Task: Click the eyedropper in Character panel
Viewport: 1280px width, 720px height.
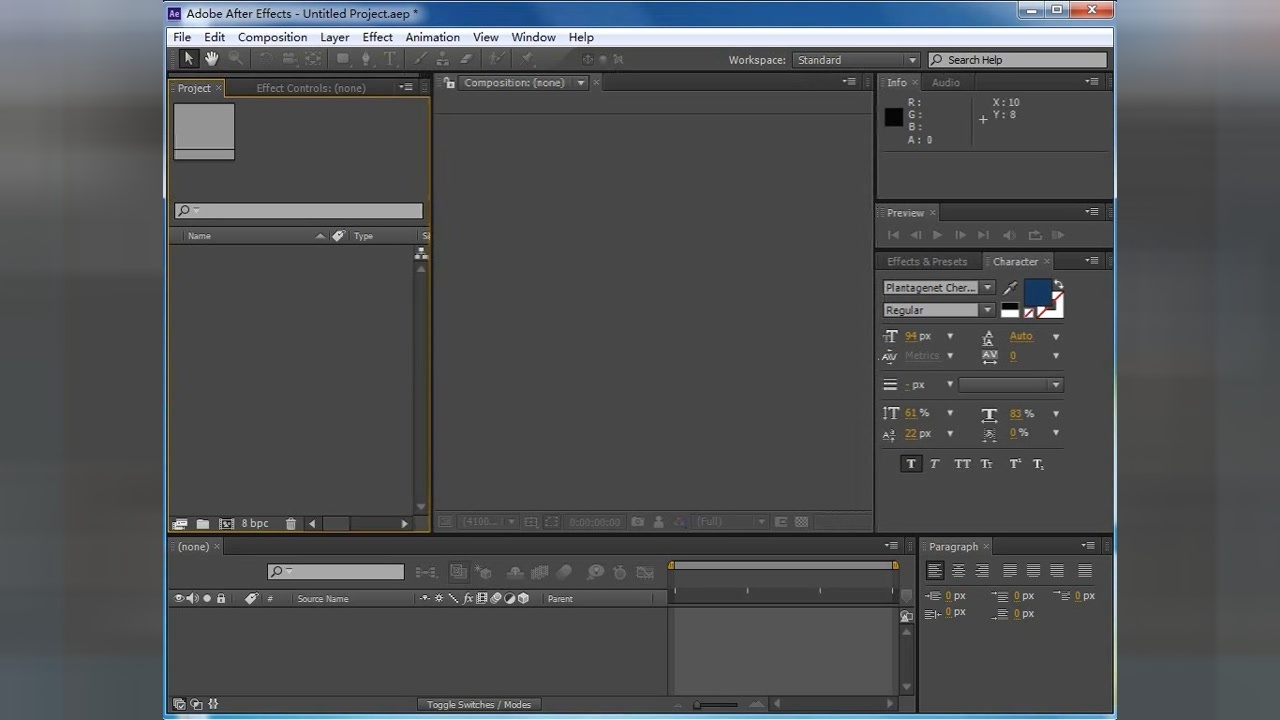Action: 1010,288
